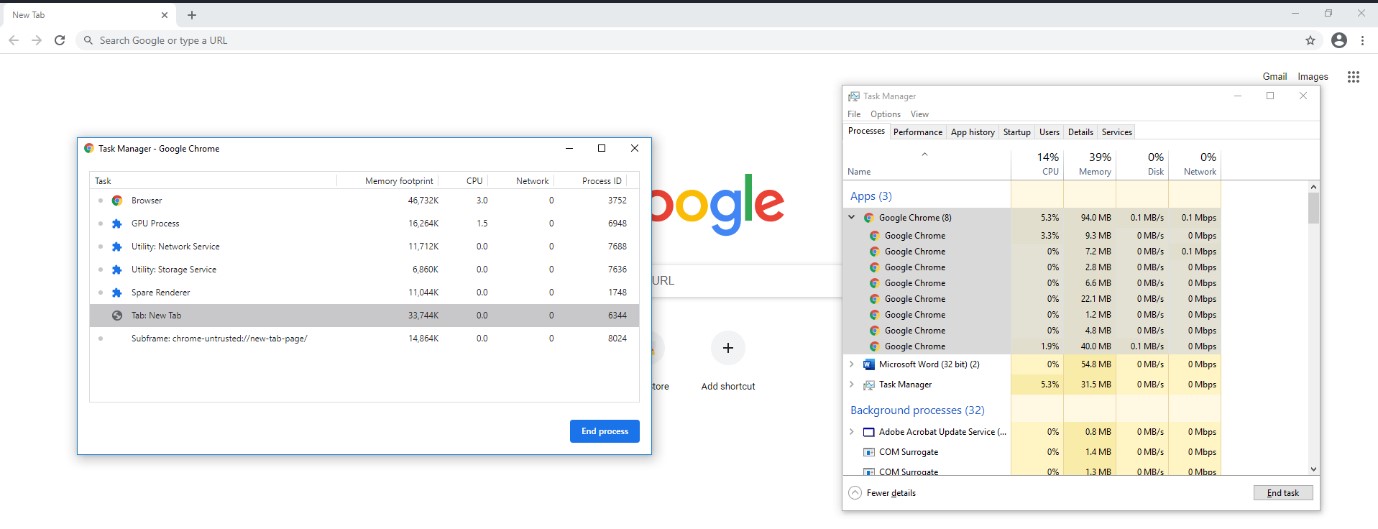
Task: Click the Chrome icon beside Google Chrome (8)
Action: [x=869, y=217]
